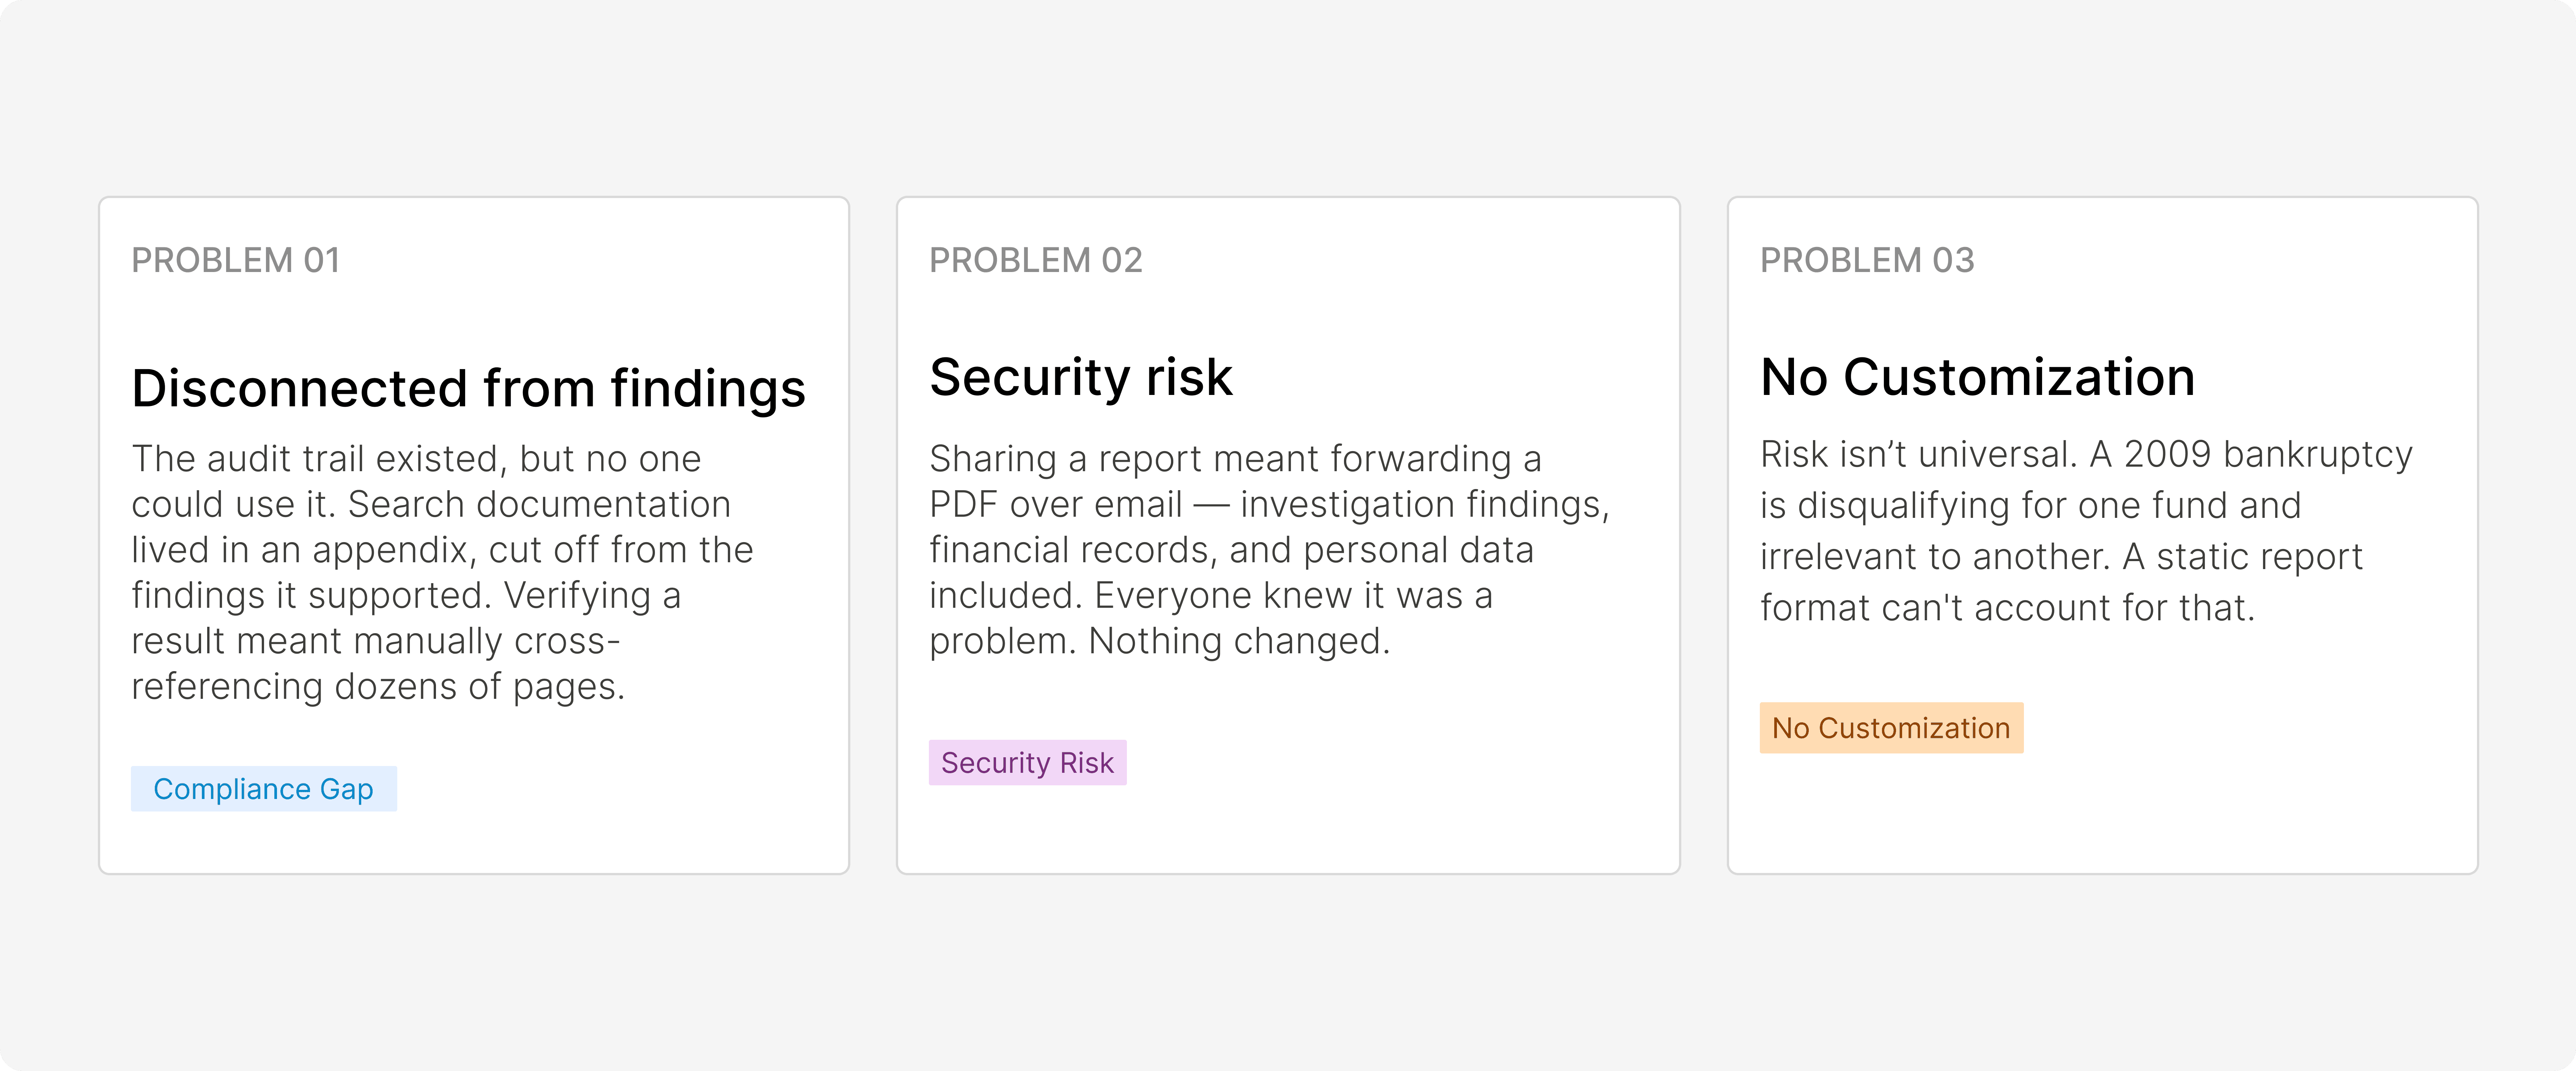Click 'Nothing changed.' in Problem 02 text
2576x1071 pixels.
tap(1239, 641)
